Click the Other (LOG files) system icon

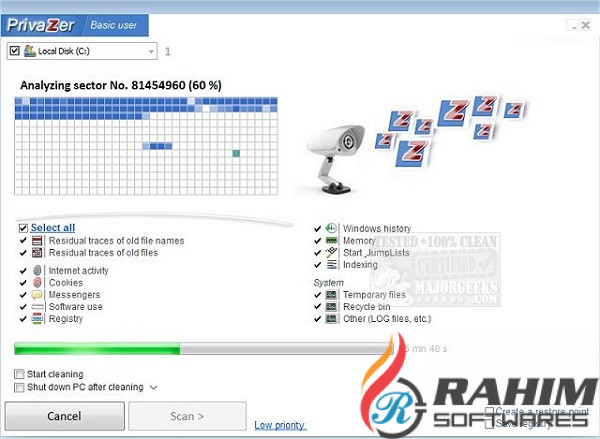(x=331, y=318)
